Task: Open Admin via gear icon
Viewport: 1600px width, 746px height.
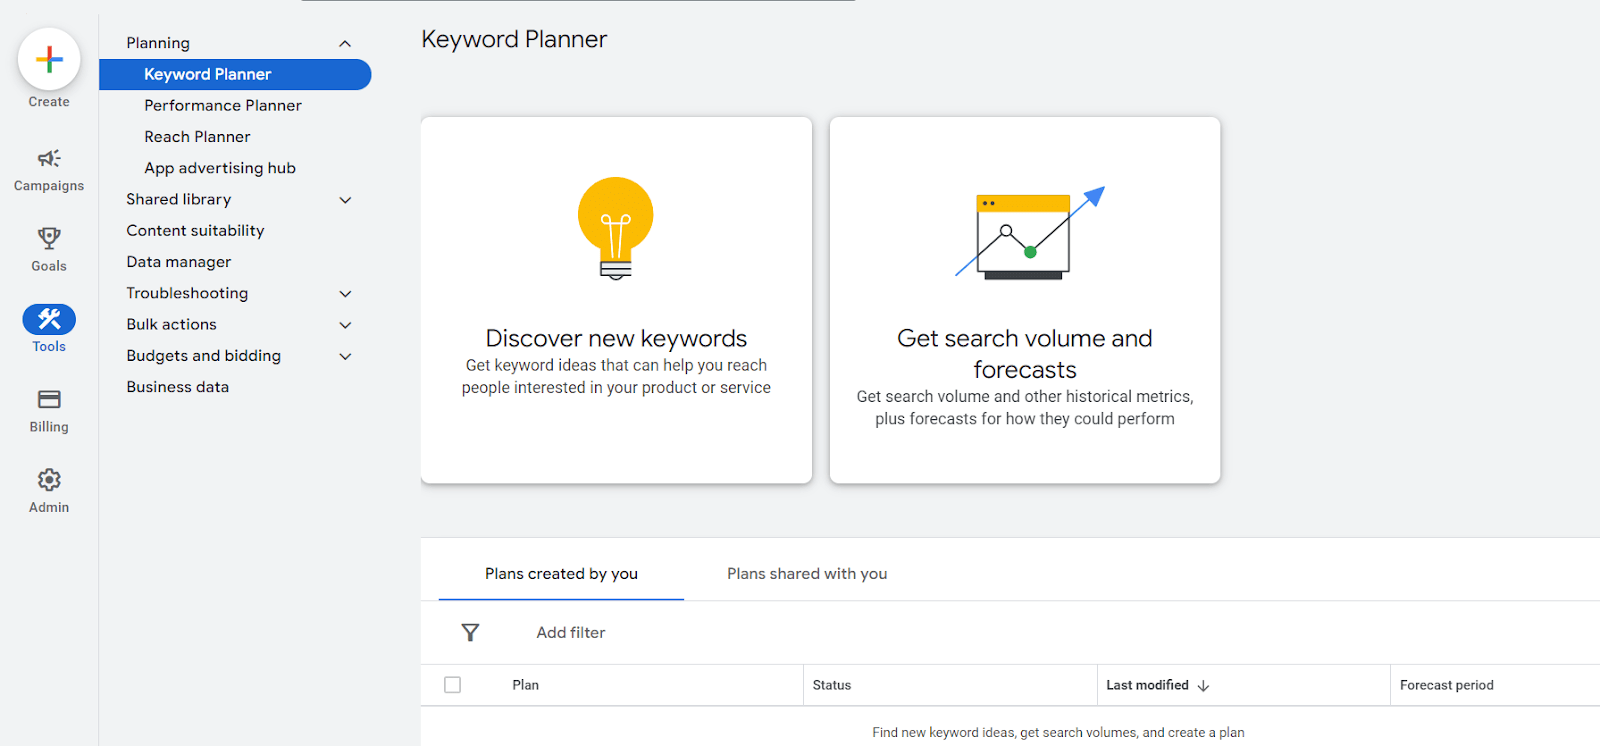Action: (x=49, y=480)
